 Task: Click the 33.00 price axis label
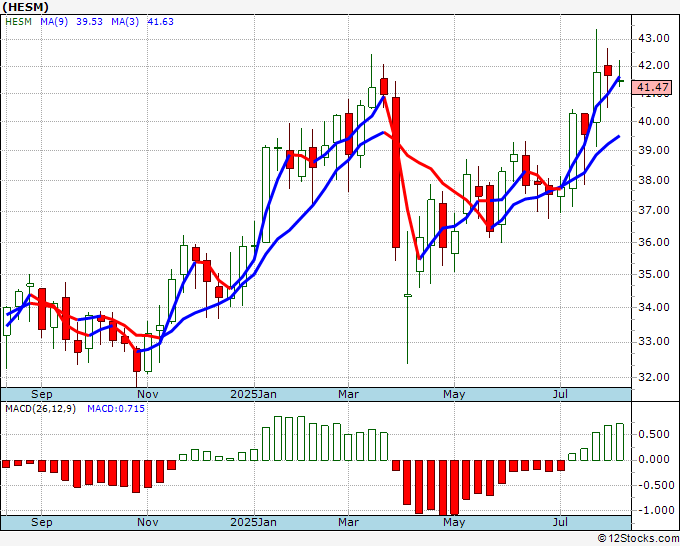654,341
